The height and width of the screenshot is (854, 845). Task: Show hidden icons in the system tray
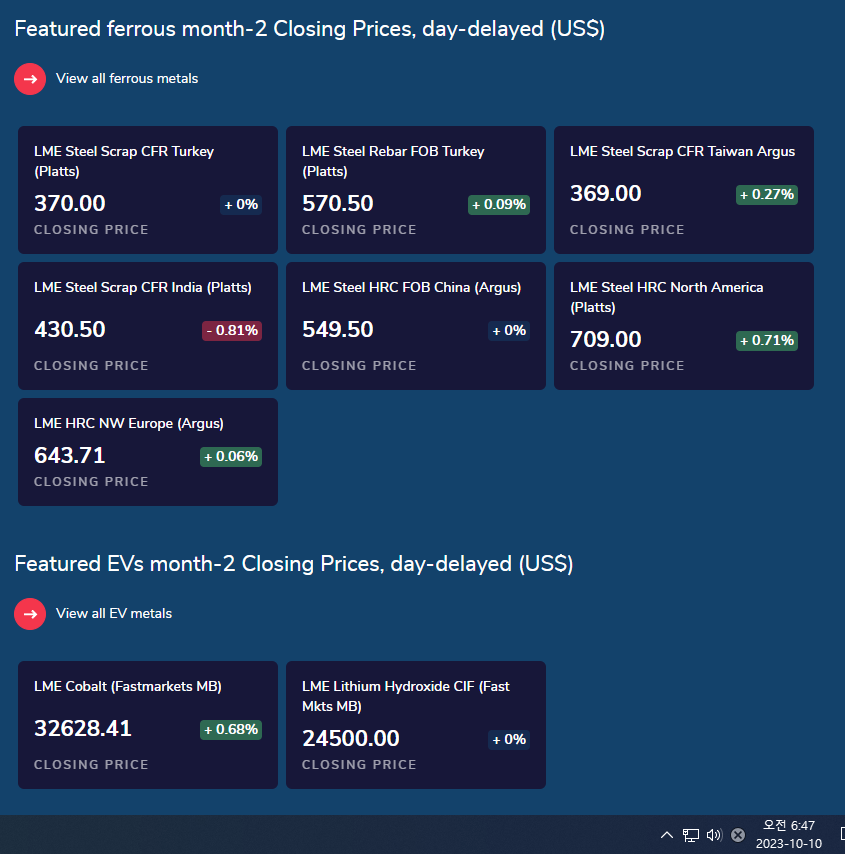(667, 834)
